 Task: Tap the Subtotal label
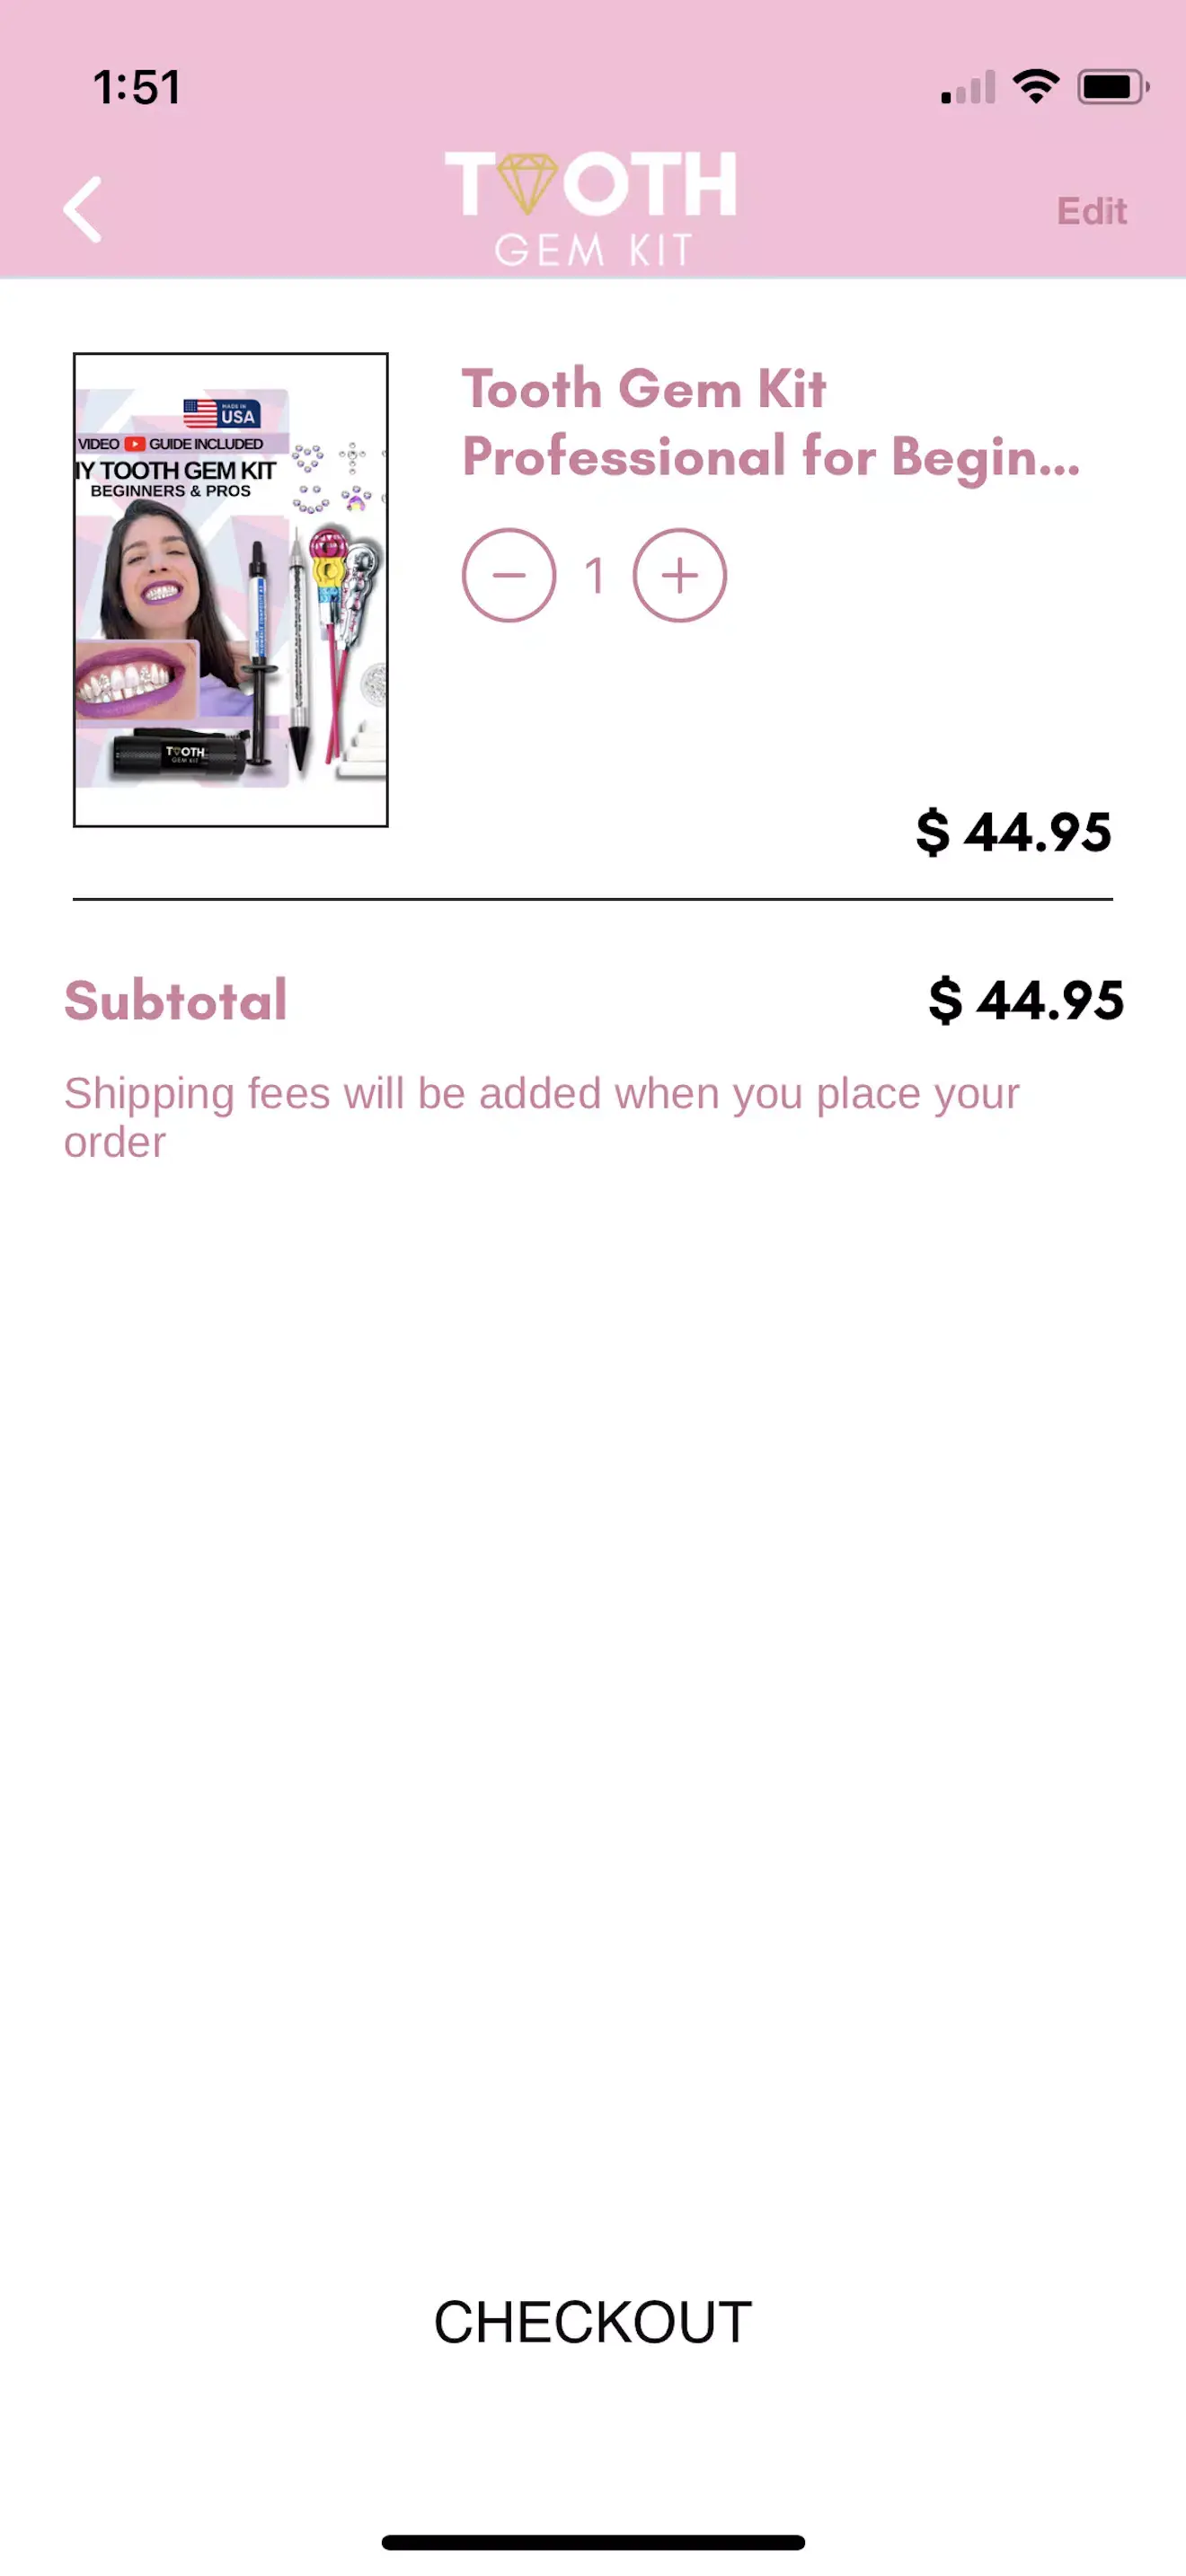click(176, 1000)
